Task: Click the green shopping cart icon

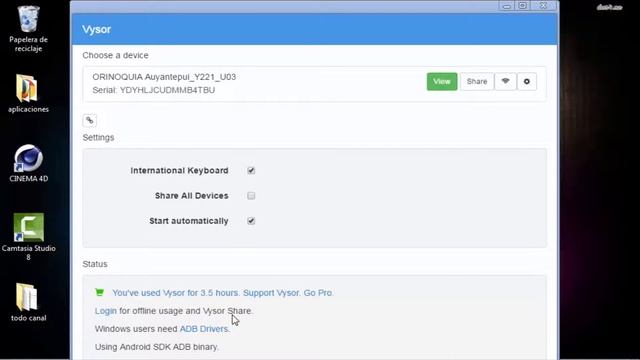Action: [x=100, y=292]
